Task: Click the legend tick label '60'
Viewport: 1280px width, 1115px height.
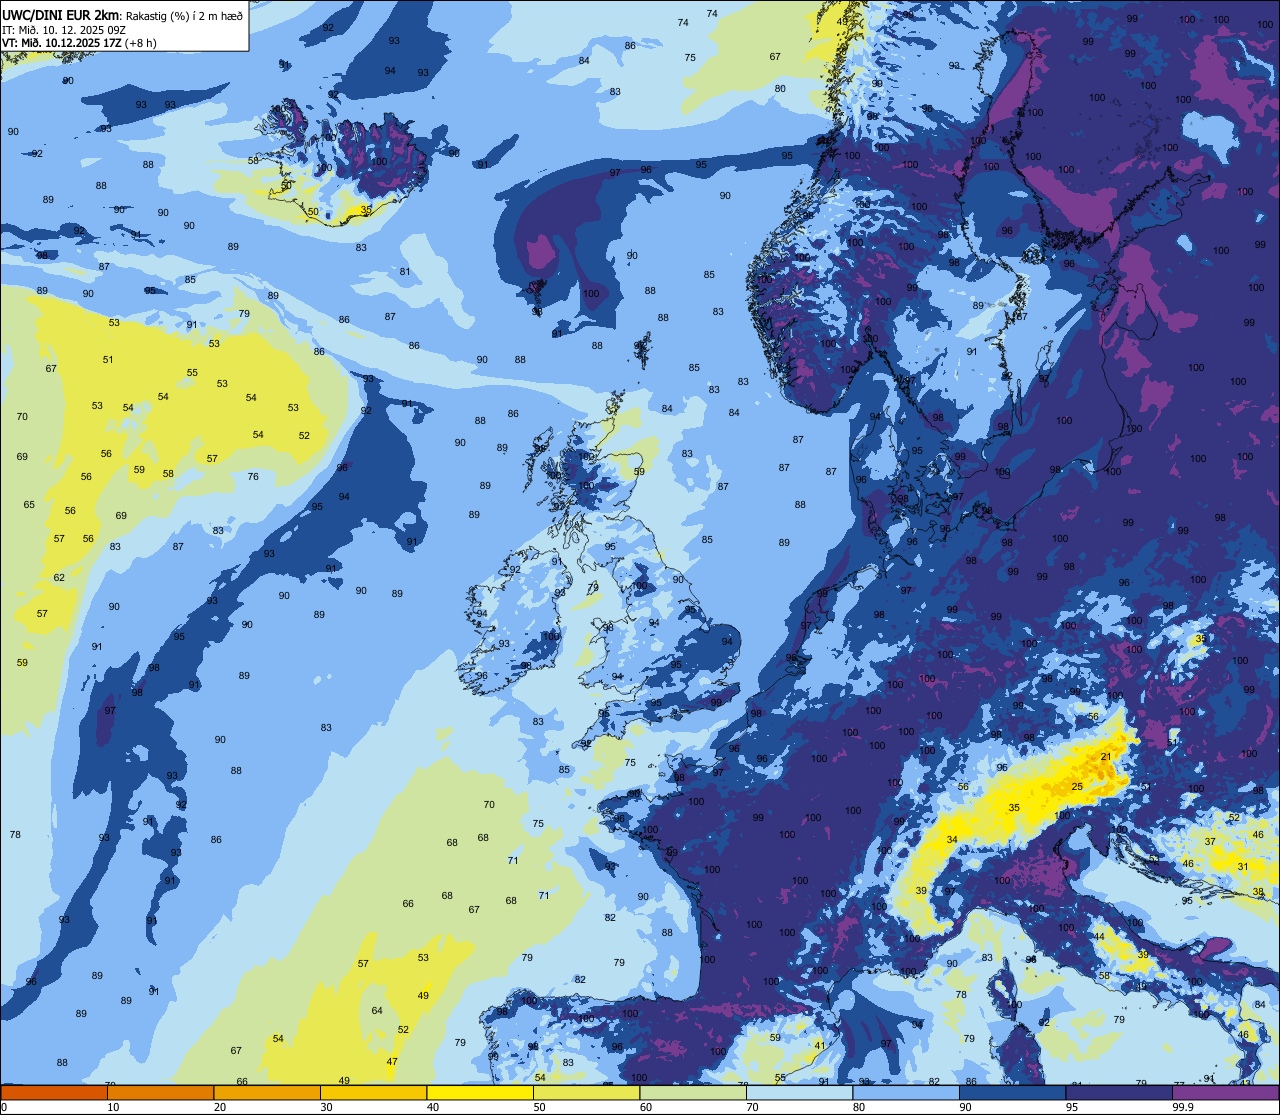Action: click(646, 1107)
